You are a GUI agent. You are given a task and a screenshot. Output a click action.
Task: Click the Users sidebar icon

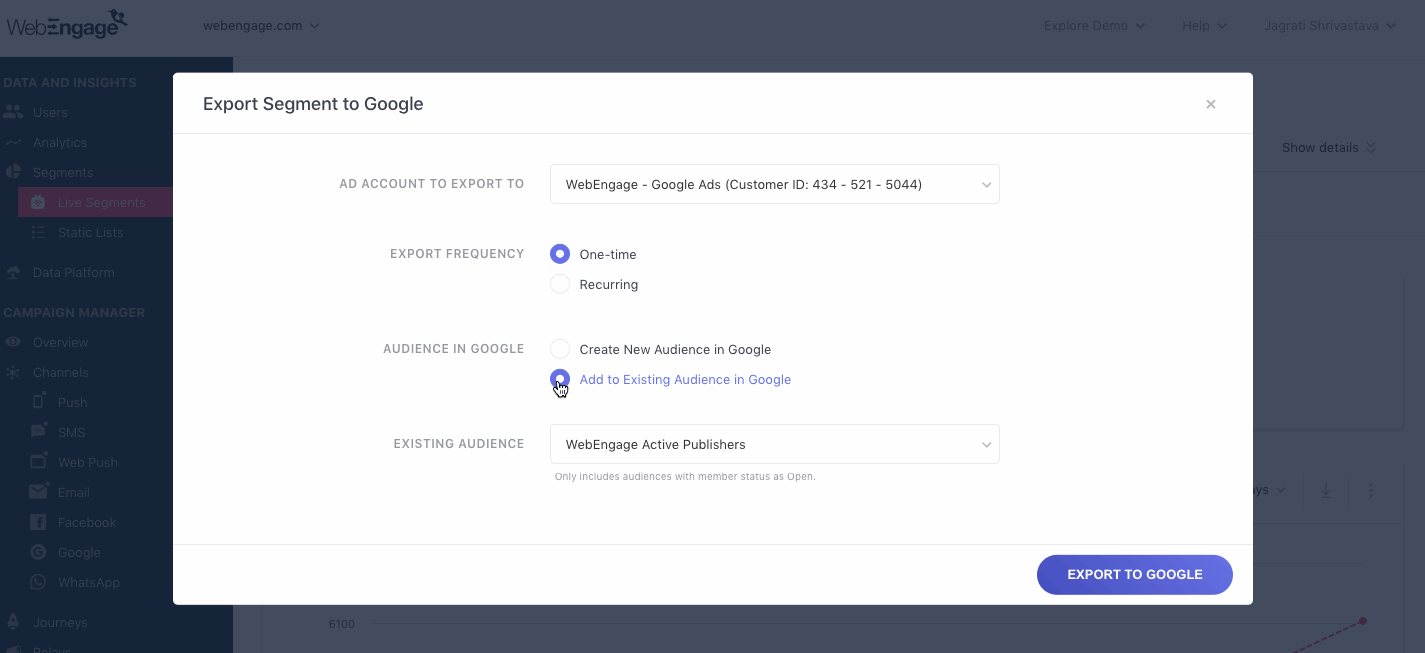pos(13,112)
